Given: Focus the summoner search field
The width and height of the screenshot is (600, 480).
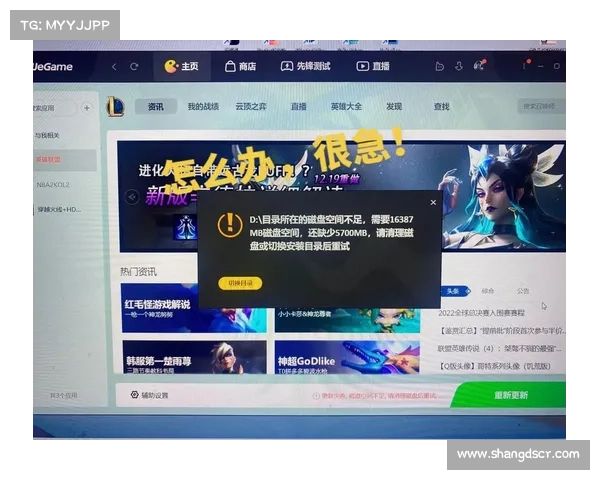Looking at the screenshot, I should coord(541,106).
